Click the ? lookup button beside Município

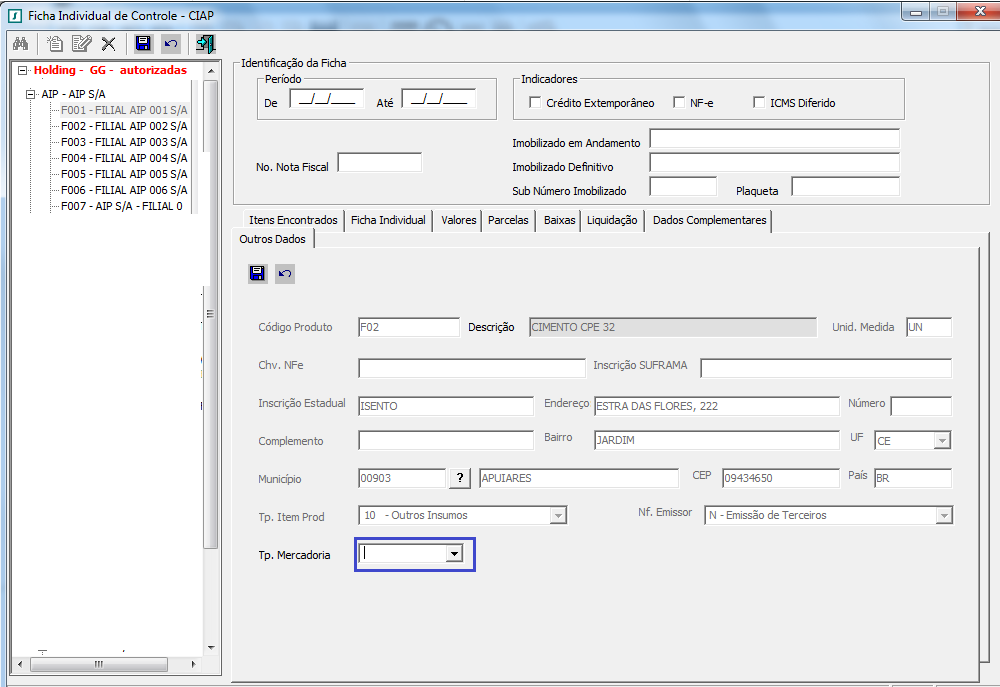click(460, 479)
